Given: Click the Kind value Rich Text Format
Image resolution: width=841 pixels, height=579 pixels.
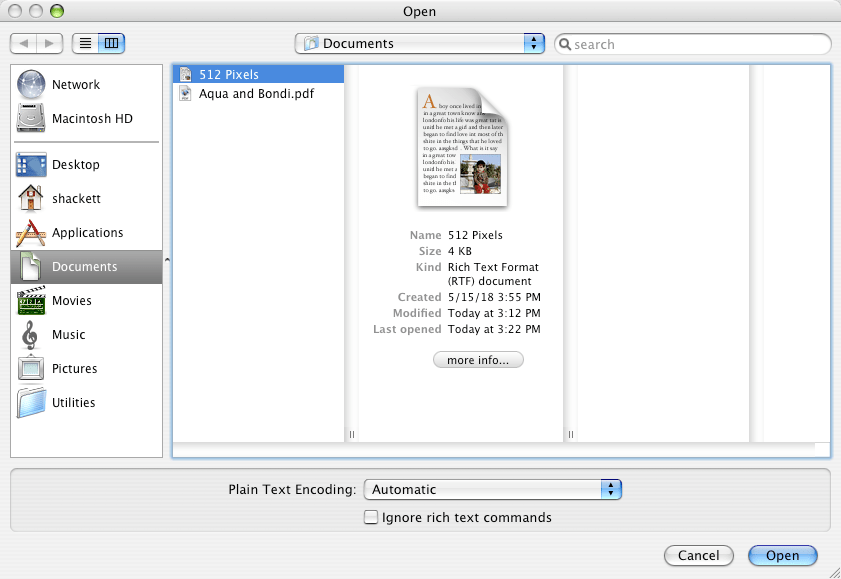Looking at the screenshot, I should point(493,274).
